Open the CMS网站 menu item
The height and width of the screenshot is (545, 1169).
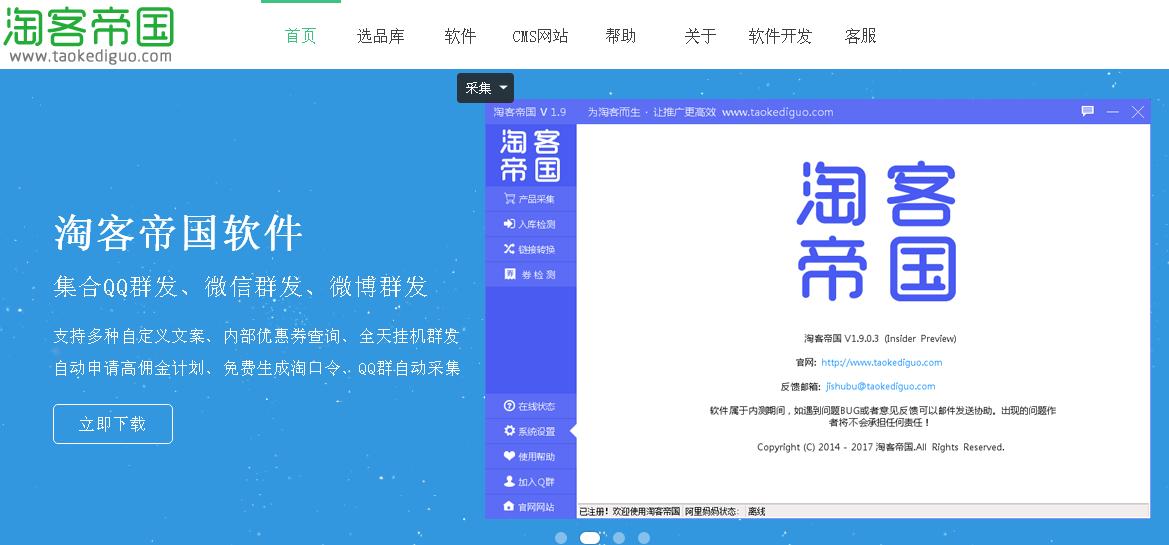point(541,36)
